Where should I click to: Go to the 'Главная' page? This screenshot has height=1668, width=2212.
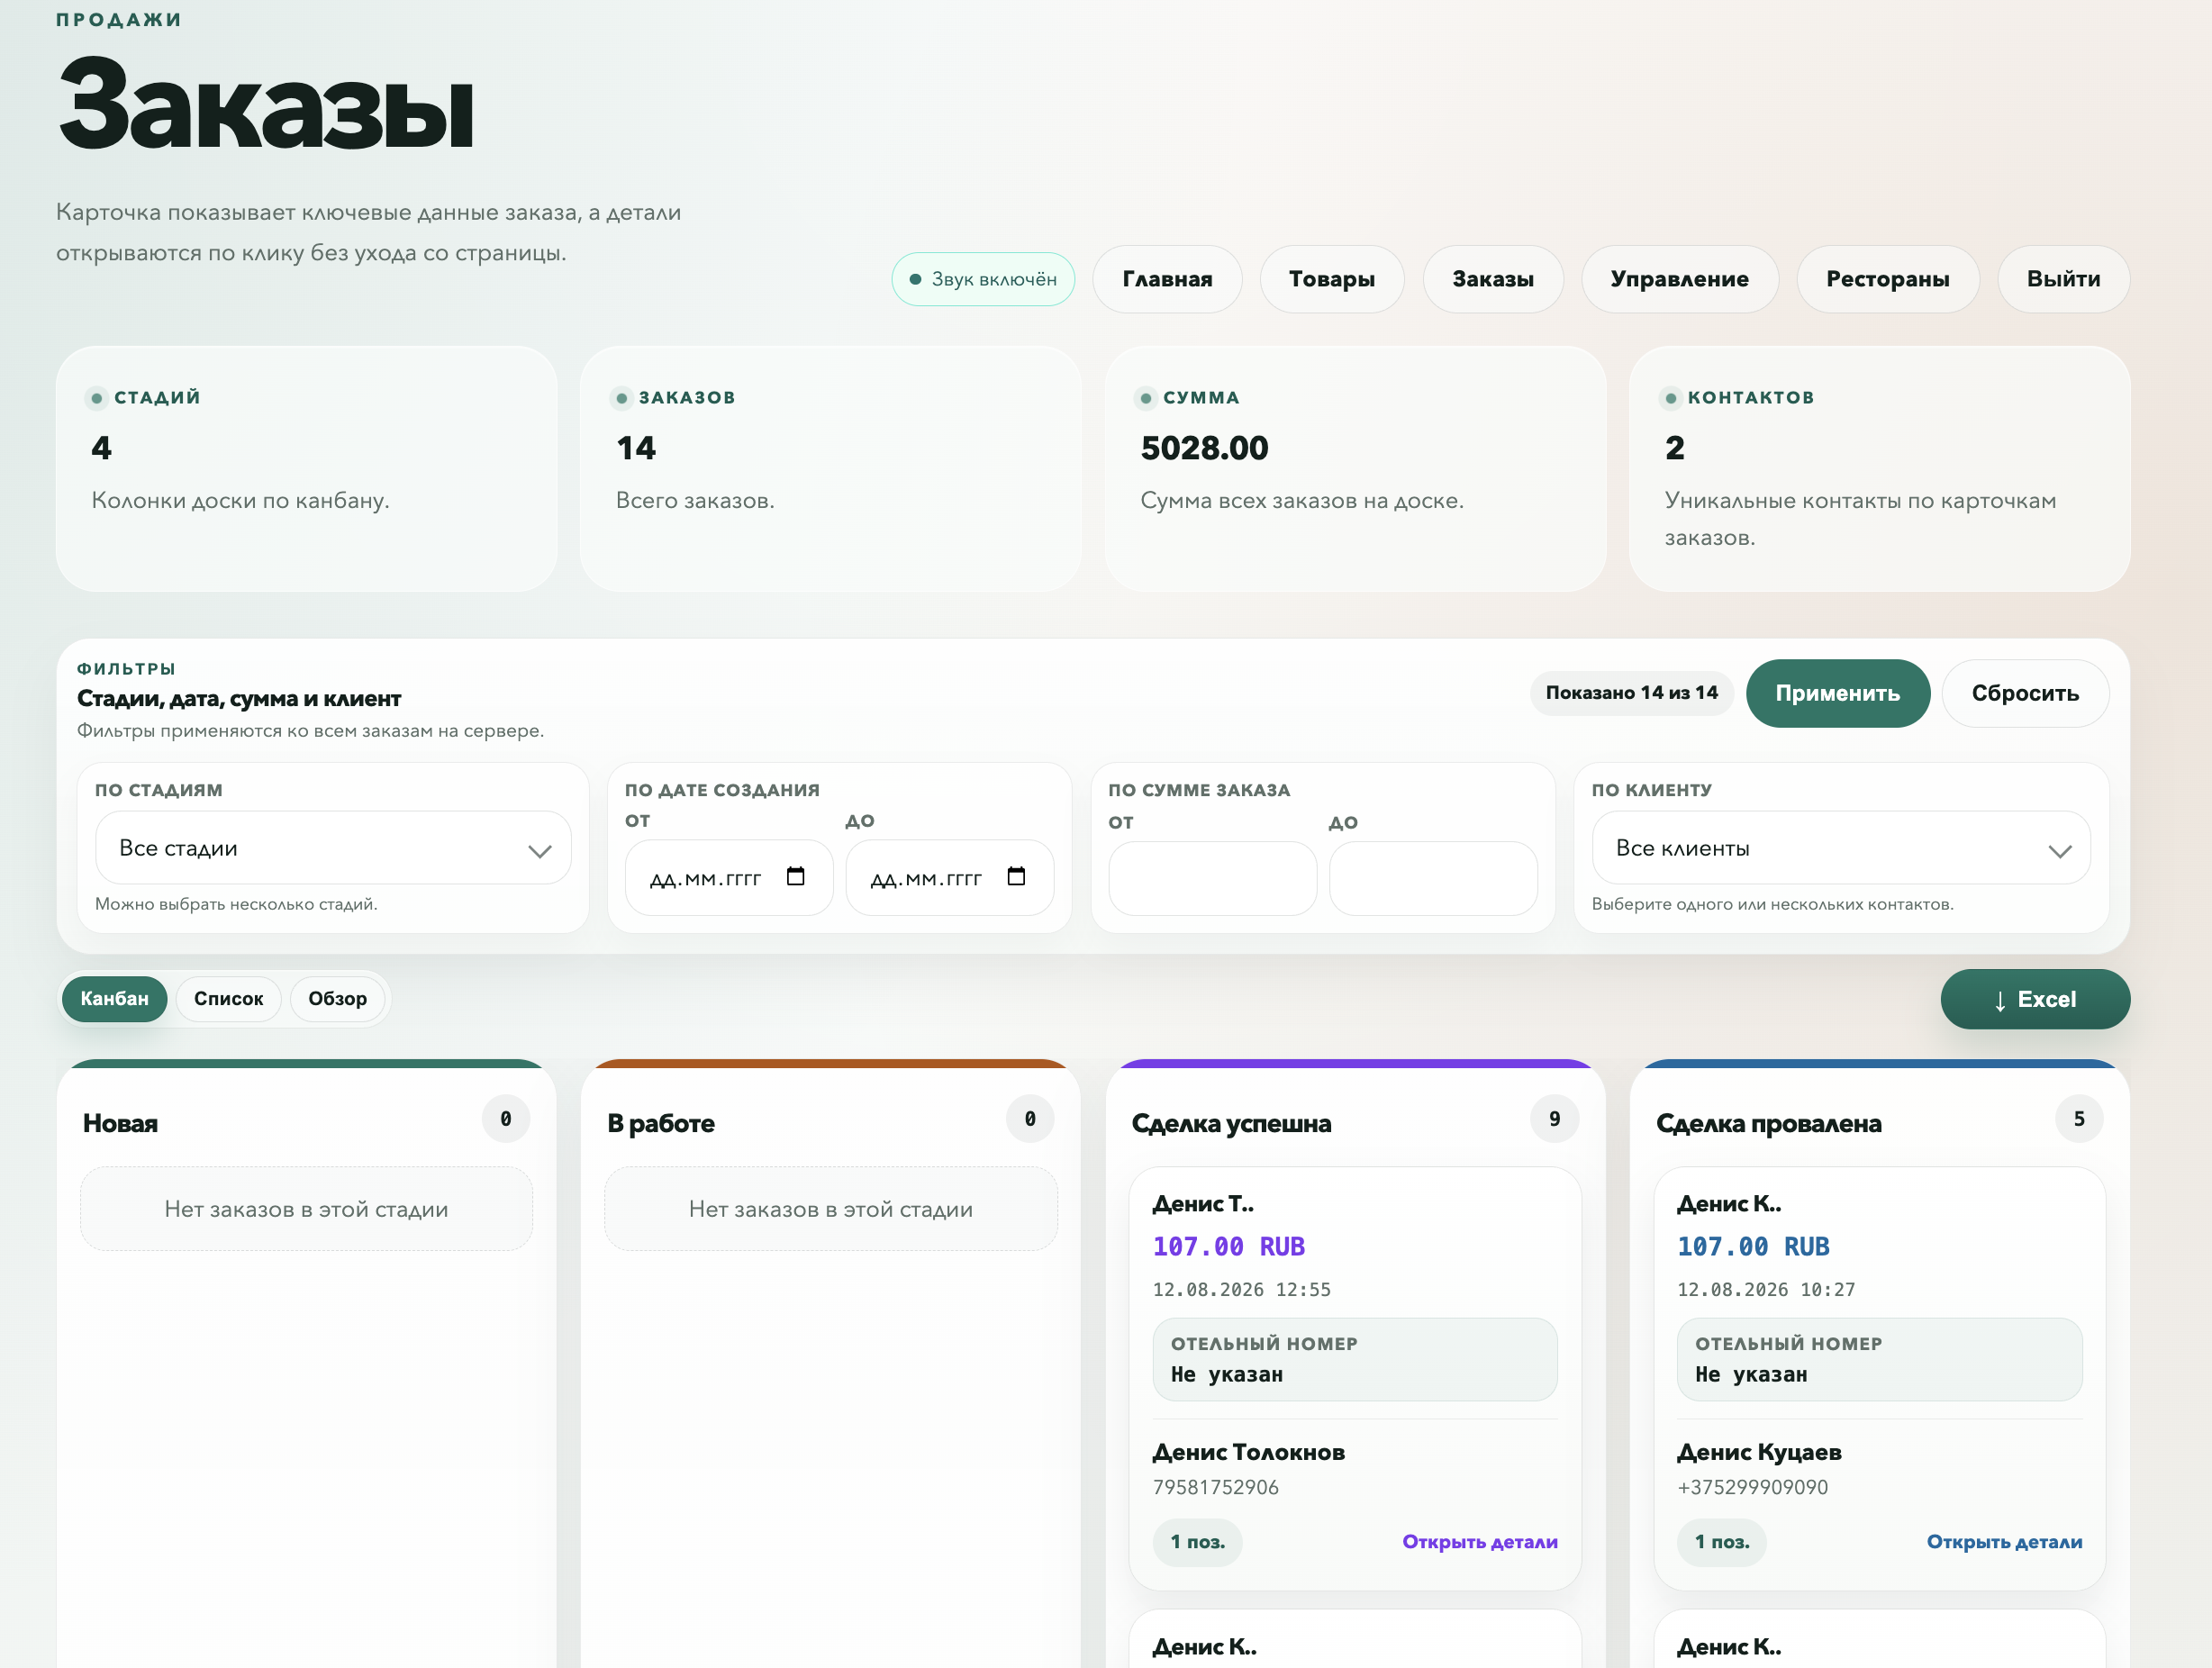(1167, 279)
